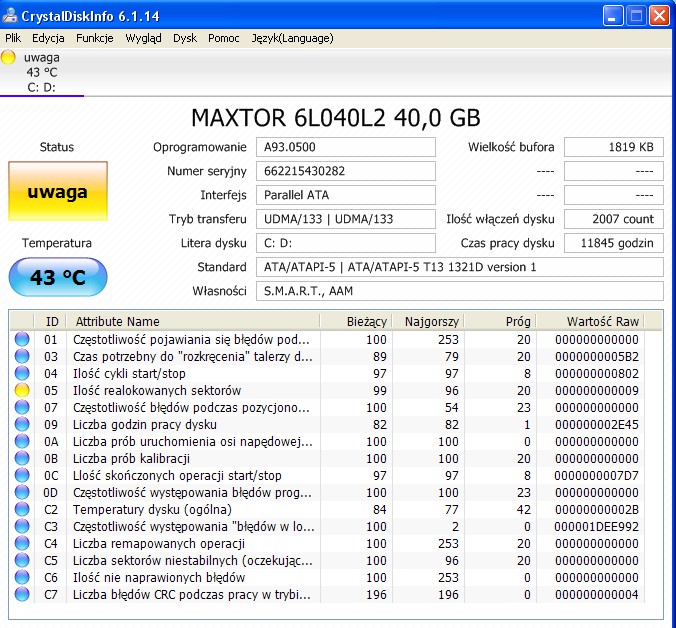
Task: Click status icon of row 0A
Action: tap(22, 441)
